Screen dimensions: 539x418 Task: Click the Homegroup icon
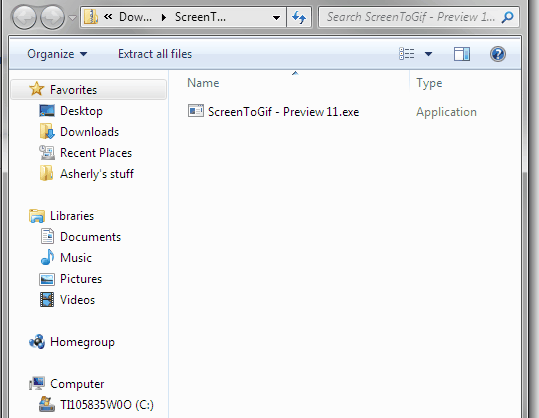click(37, 342)
